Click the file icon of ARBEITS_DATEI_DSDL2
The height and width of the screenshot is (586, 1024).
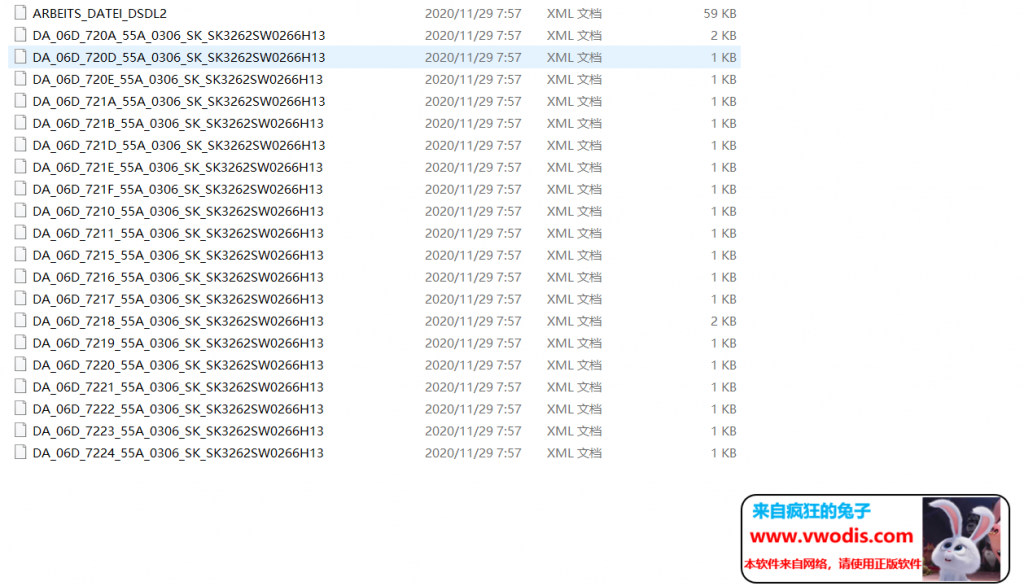[20, 14]
